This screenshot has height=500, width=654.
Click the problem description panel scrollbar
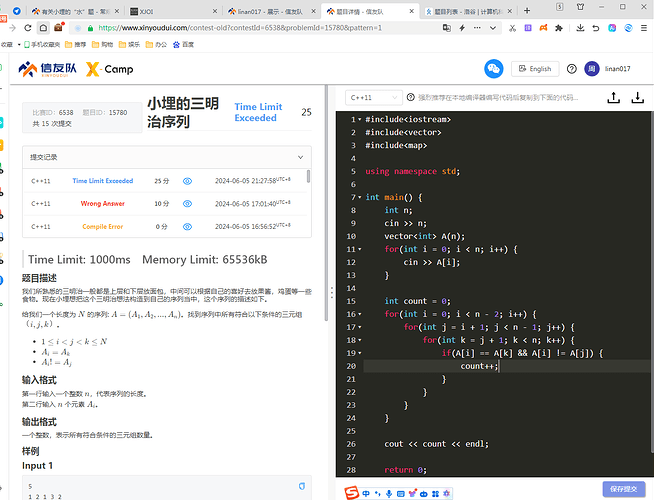click(325, 204)
